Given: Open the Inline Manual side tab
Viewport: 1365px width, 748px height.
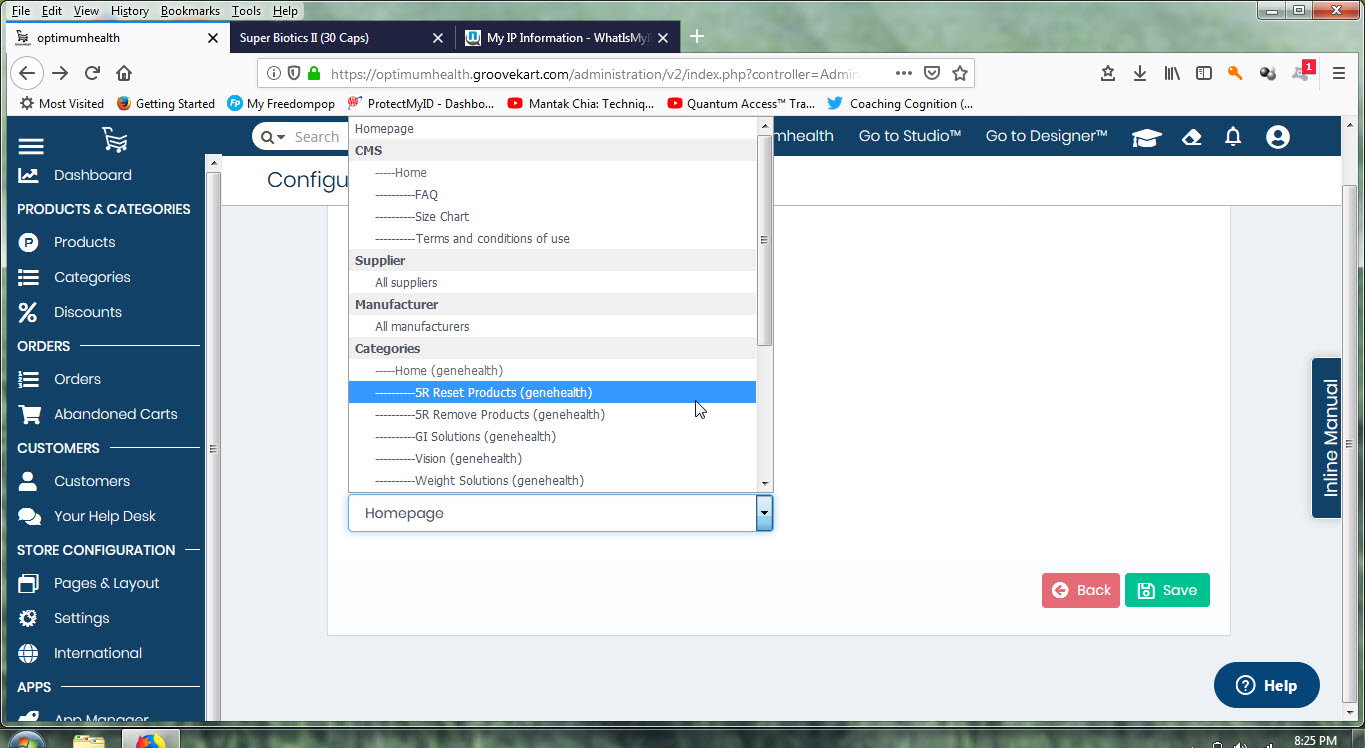Looking at the screenshot, I should (1327, 438).
